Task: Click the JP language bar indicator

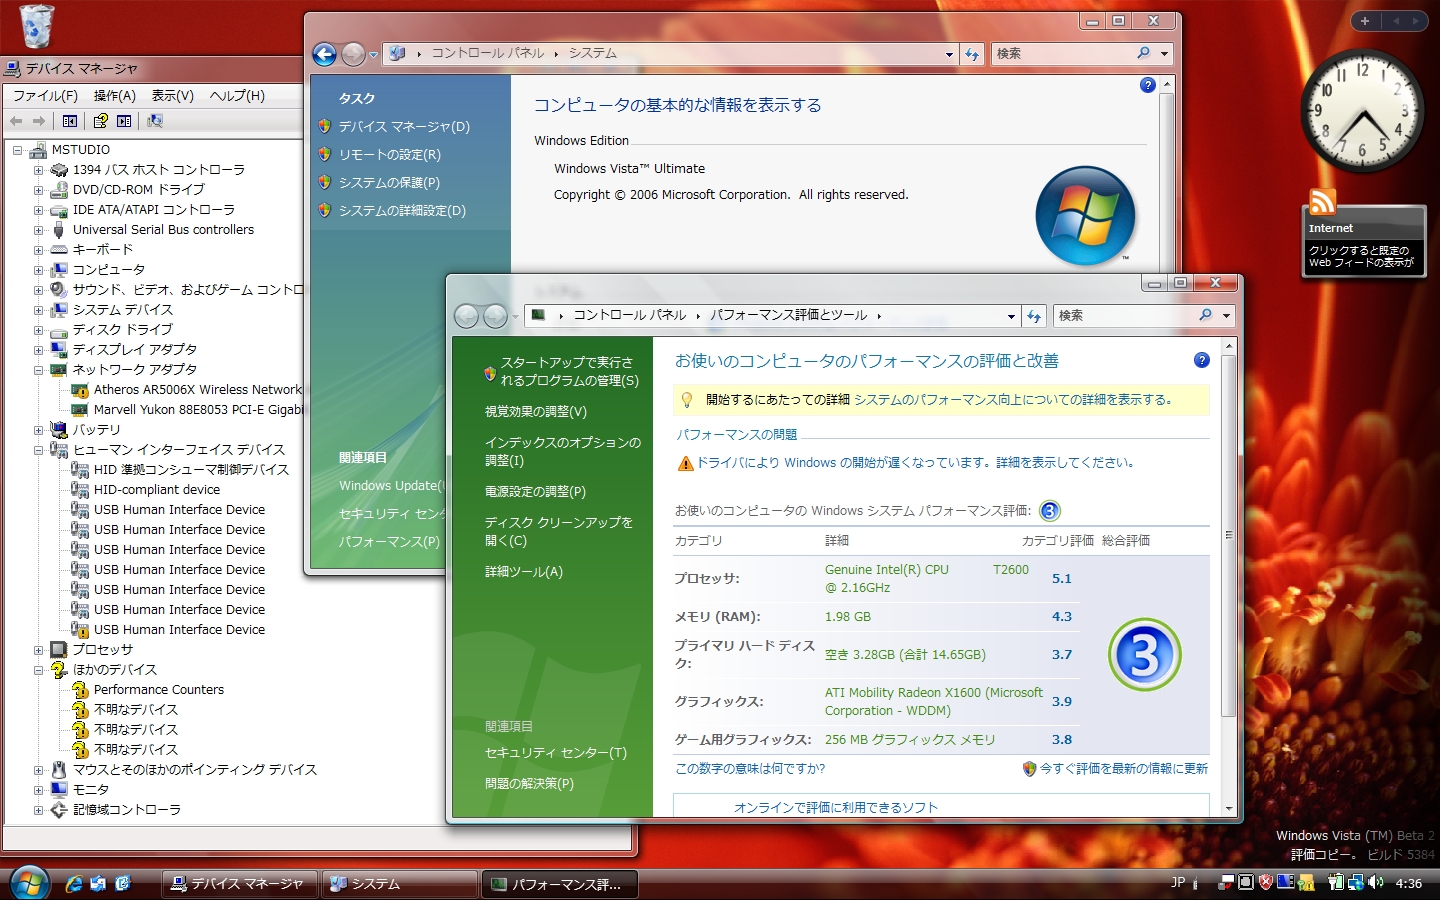Action: click(x=1178, y=882)
